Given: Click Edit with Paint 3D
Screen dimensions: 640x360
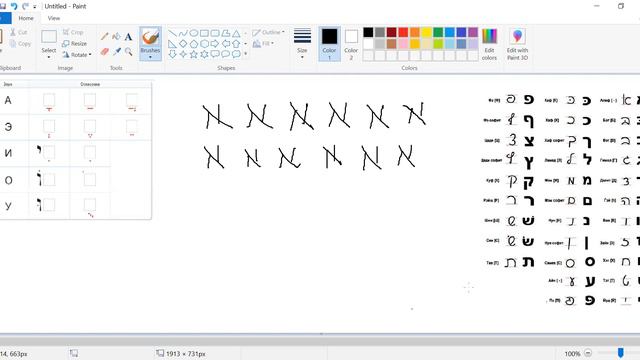Looking at the screenshot, I should [x=517, y=44].
